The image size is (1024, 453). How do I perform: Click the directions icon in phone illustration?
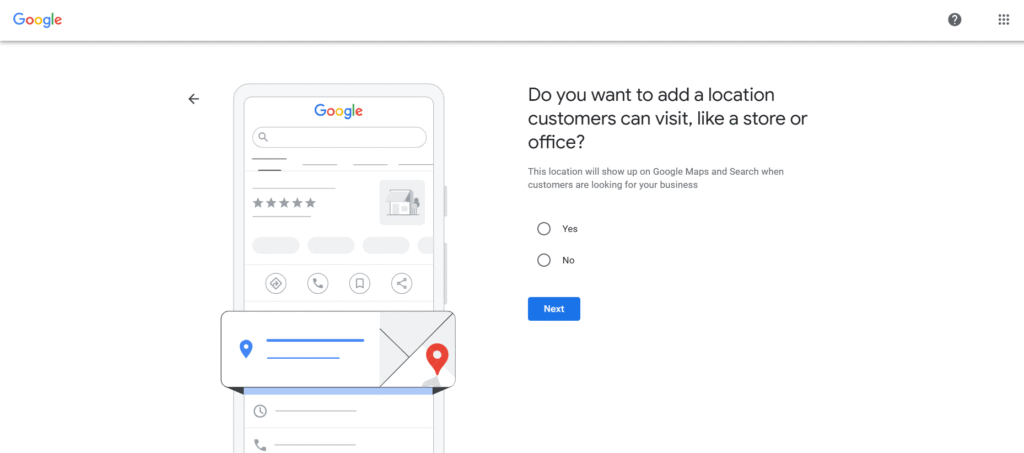pos(276,283)
